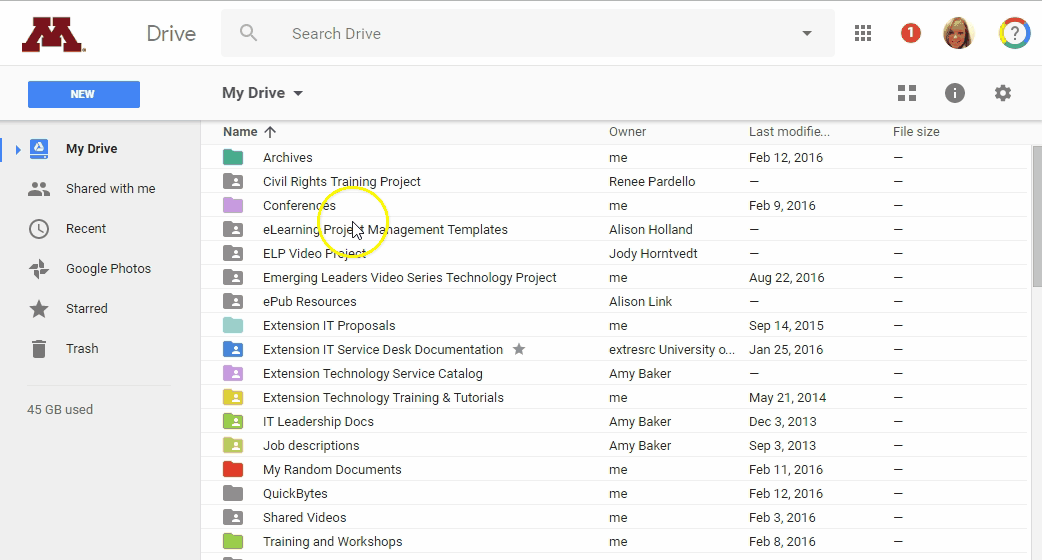Click the search magnifier icon
The image size is (1042, 560).
point(249,33)
